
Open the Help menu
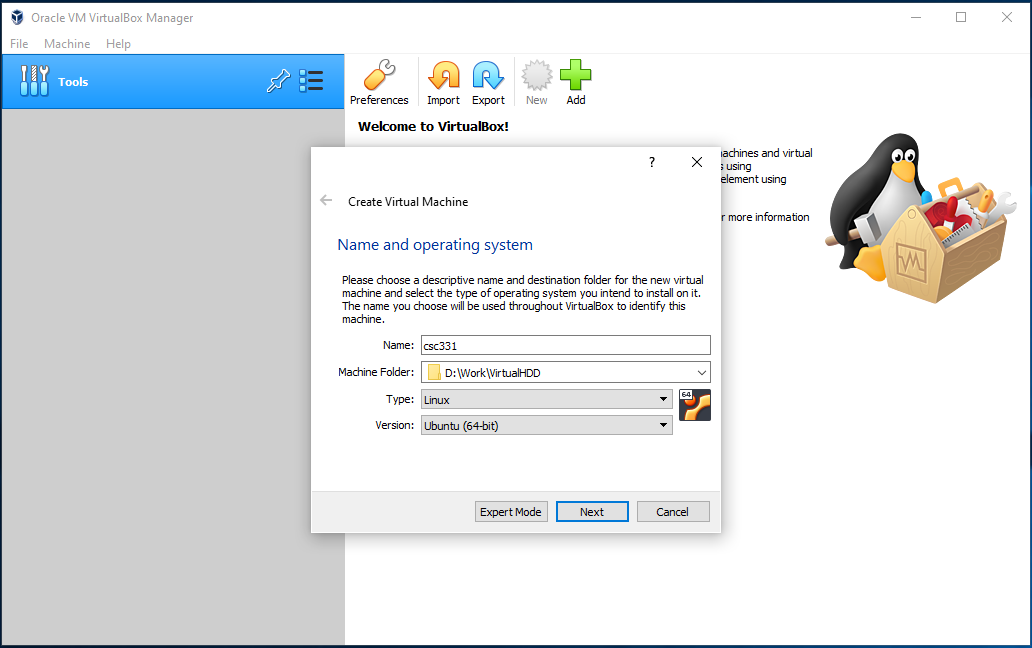(118, 43)
